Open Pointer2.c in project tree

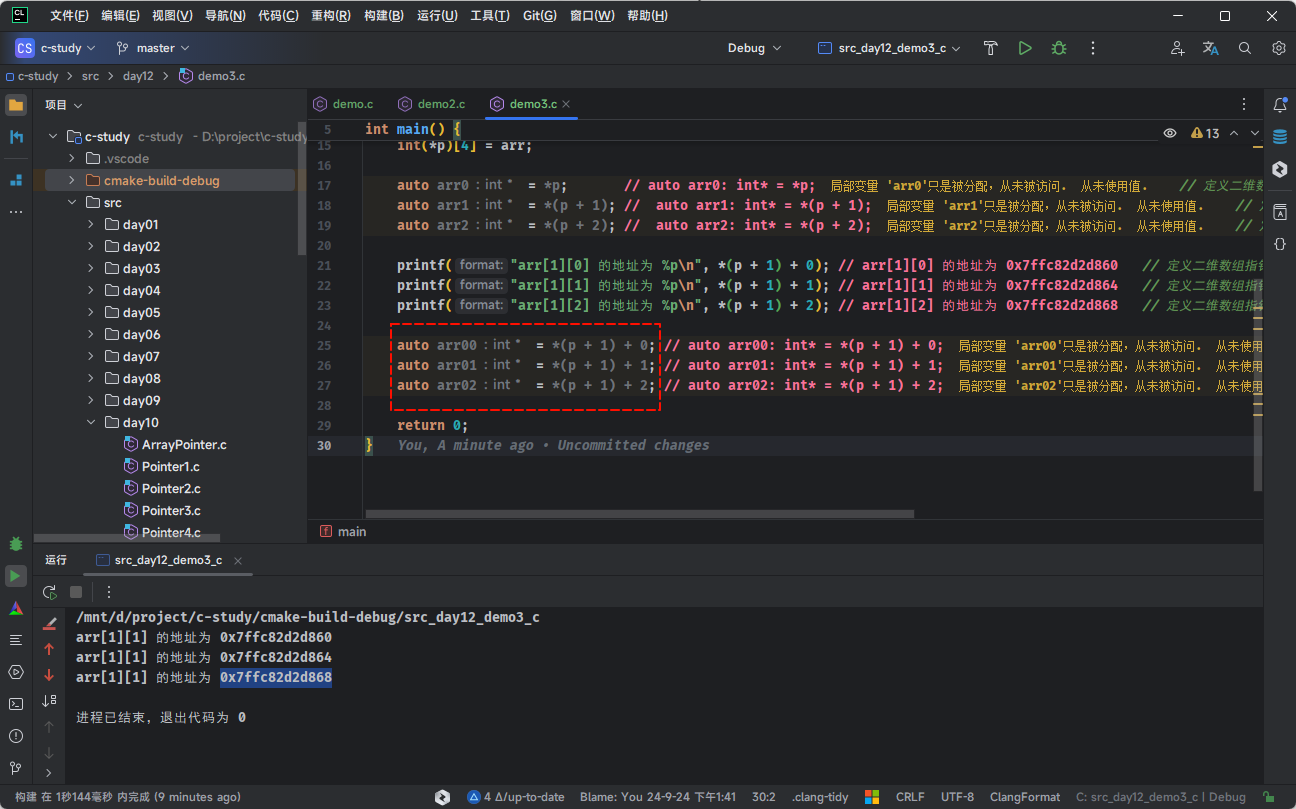coord(171,489)
